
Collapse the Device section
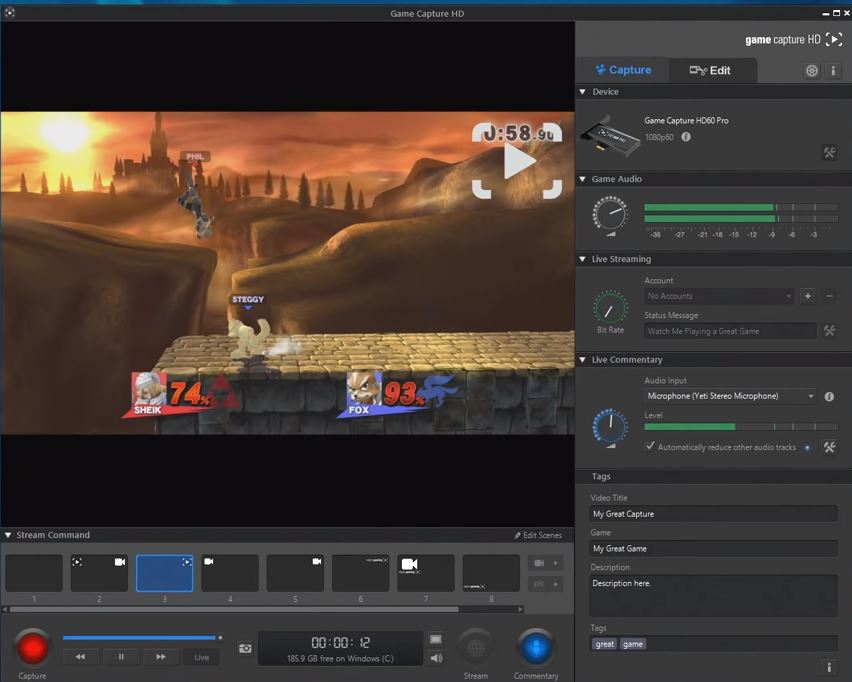(582, 92)
